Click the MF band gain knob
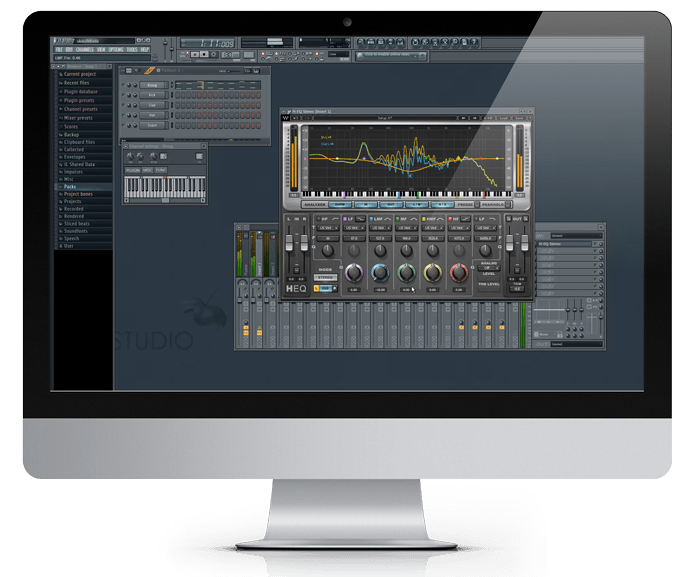Screen dimensions: 695x577 click(x=406, y=273)
